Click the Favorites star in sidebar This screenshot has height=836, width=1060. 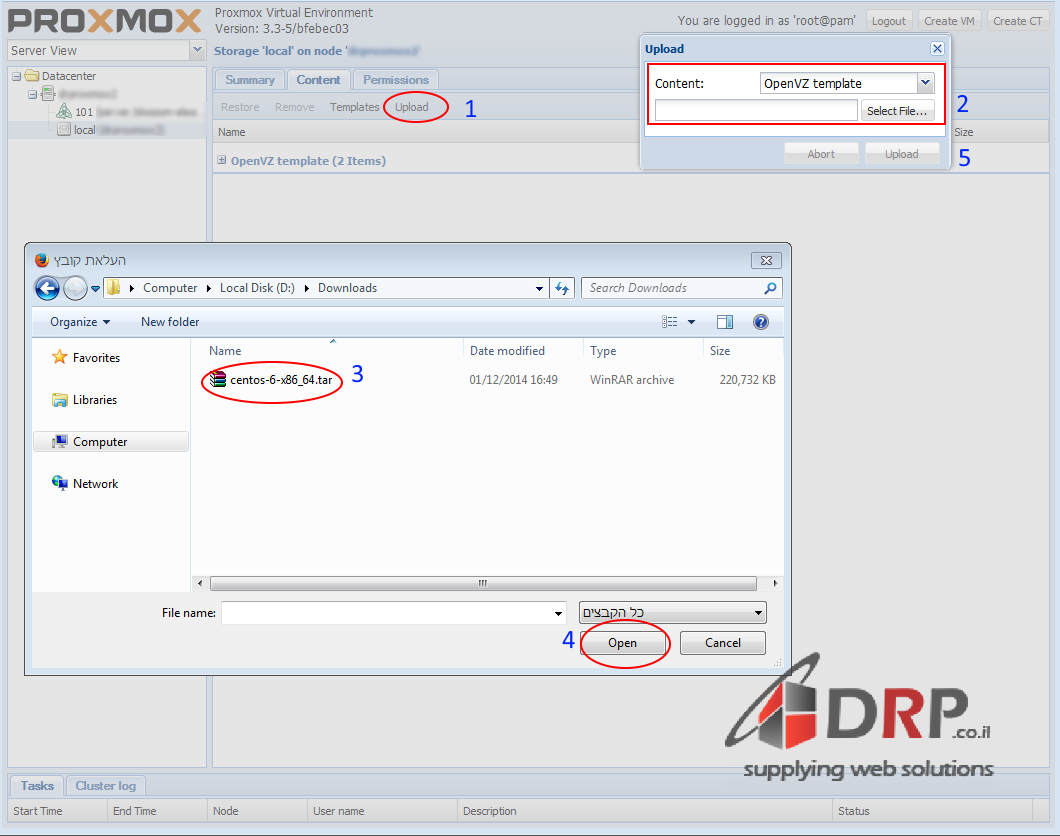coord(60,358)
